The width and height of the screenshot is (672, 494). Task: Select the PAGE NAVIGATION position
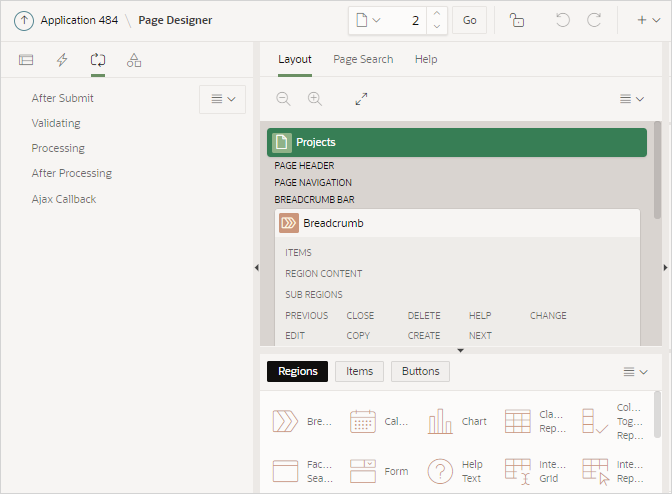[313, 183]
